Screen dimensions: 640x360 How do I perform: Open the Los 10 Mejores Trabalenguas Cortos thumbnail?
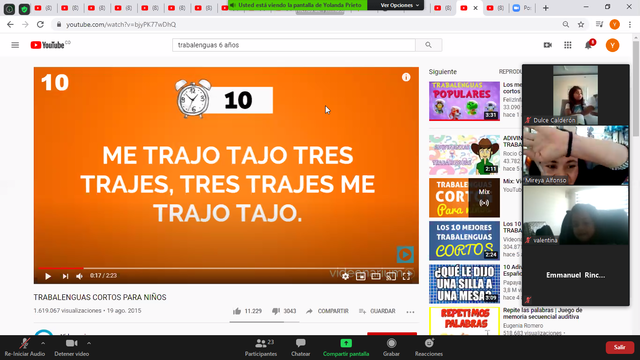(x=464, y=240)
